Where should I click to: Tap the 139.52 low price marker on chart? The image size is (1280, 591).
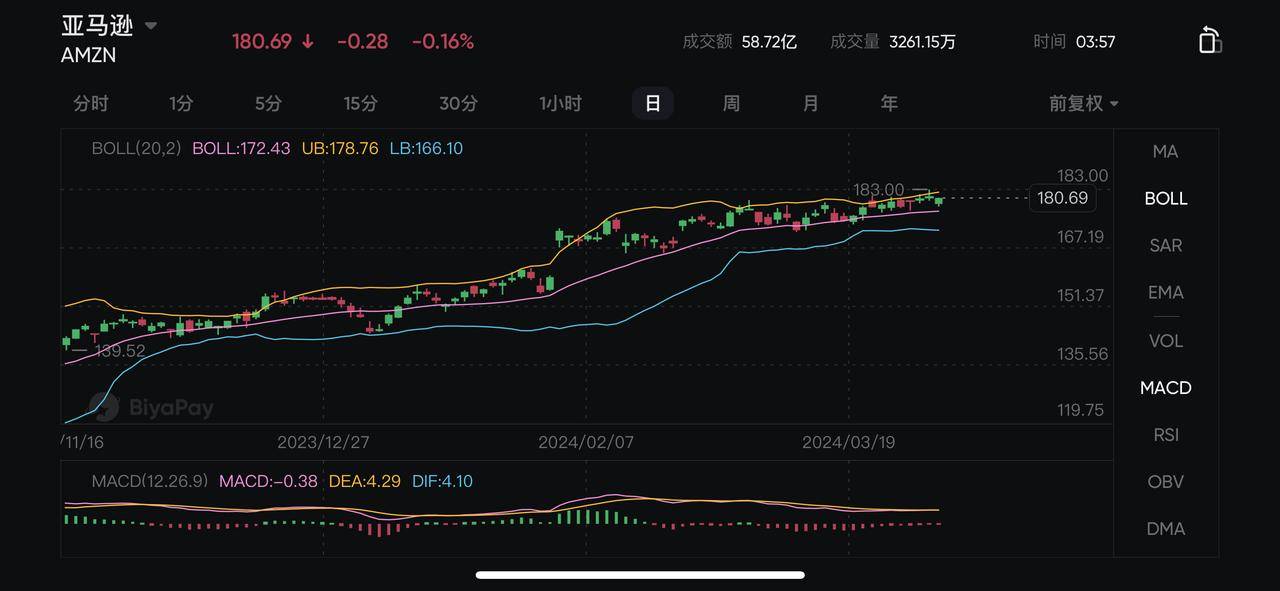120,350
